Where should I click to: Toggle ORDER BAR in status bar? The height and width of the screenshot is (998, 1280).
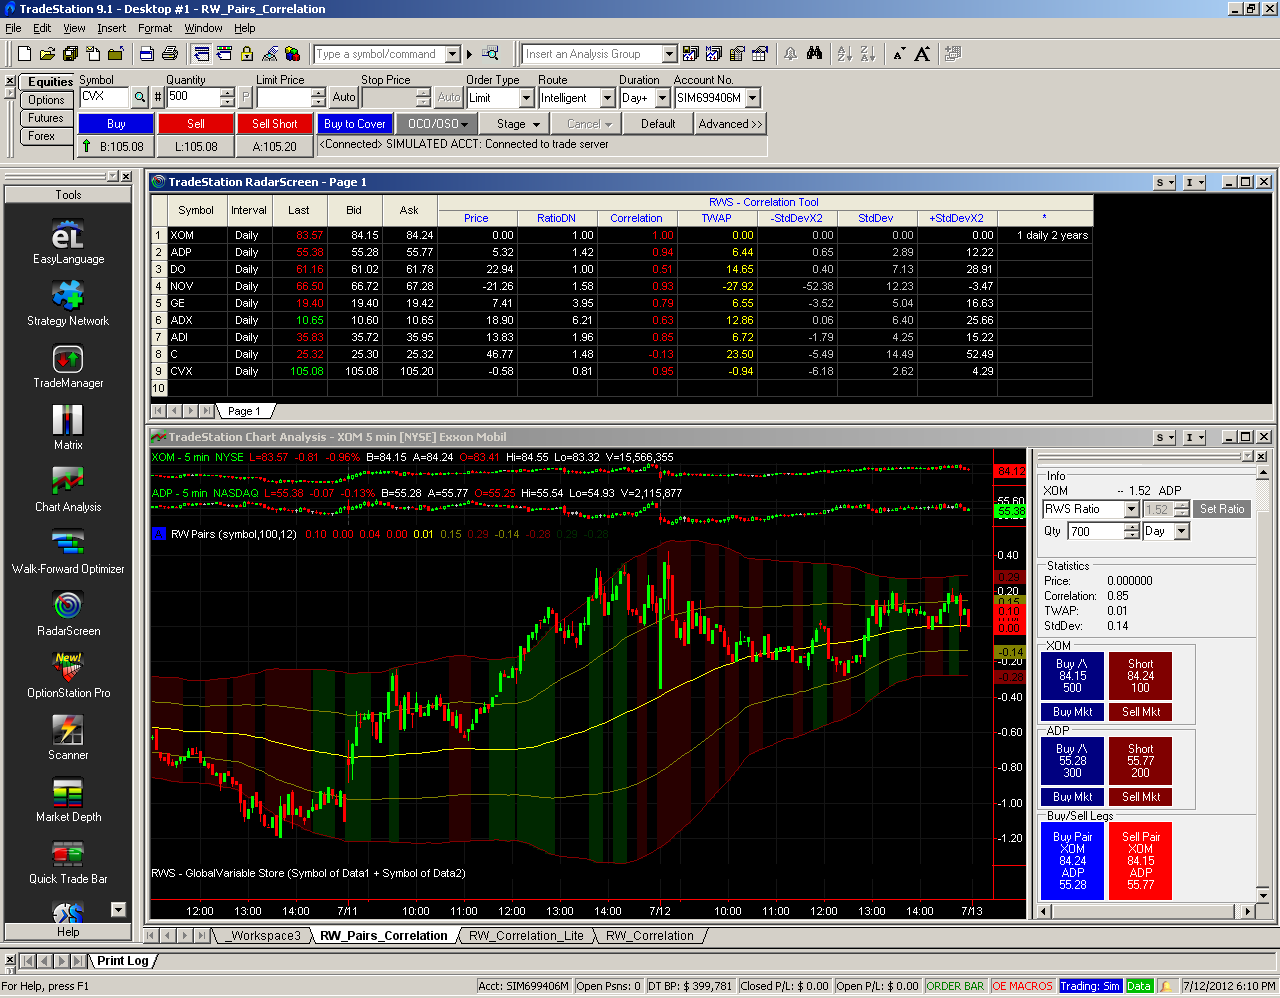[955, 986]
